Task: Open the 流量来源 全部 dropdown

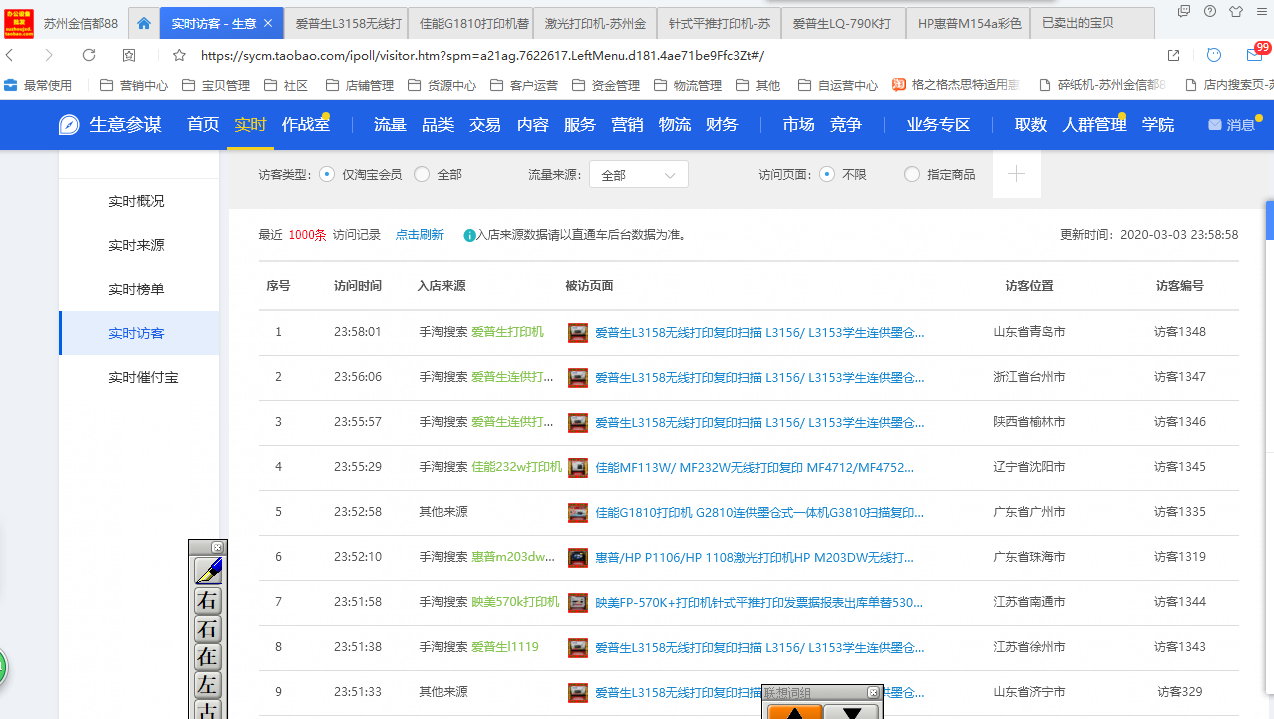Action: (x=639, y=174)
